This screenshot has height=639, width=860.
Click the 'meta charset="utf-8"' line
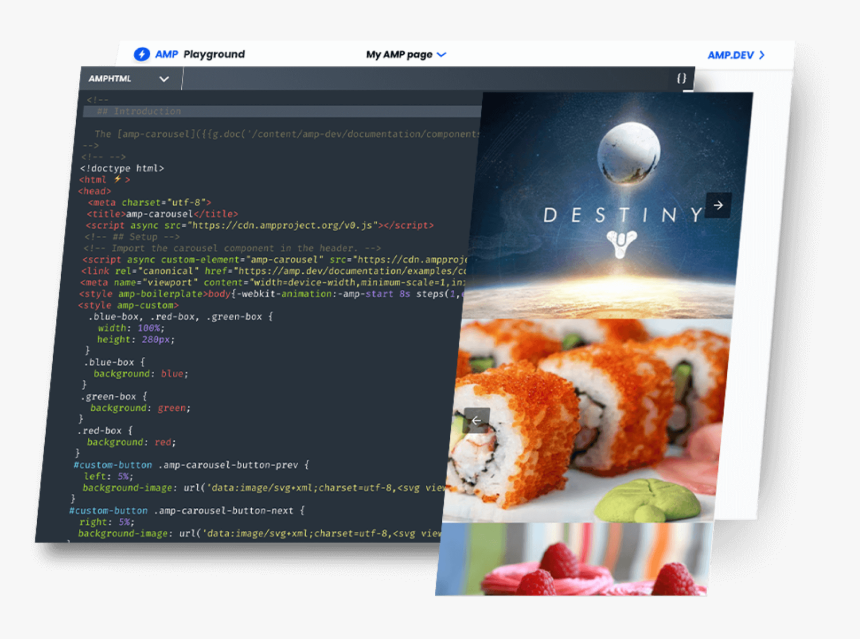149,203
